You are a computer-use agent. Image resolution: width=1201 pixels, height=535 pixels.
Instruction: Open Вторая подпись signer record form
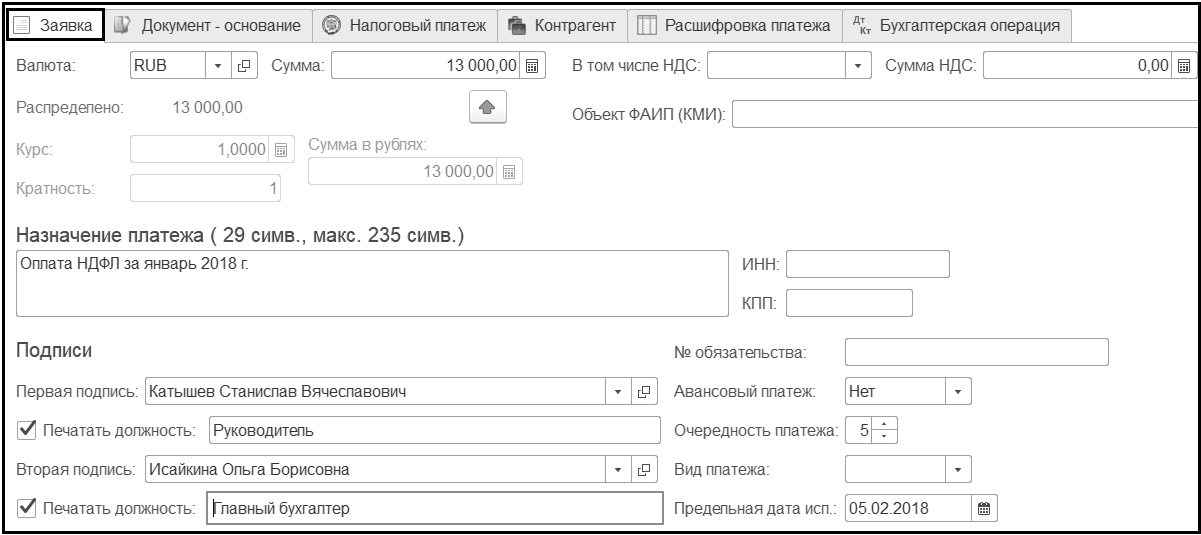pyautogui.click(x=645, y=469)
